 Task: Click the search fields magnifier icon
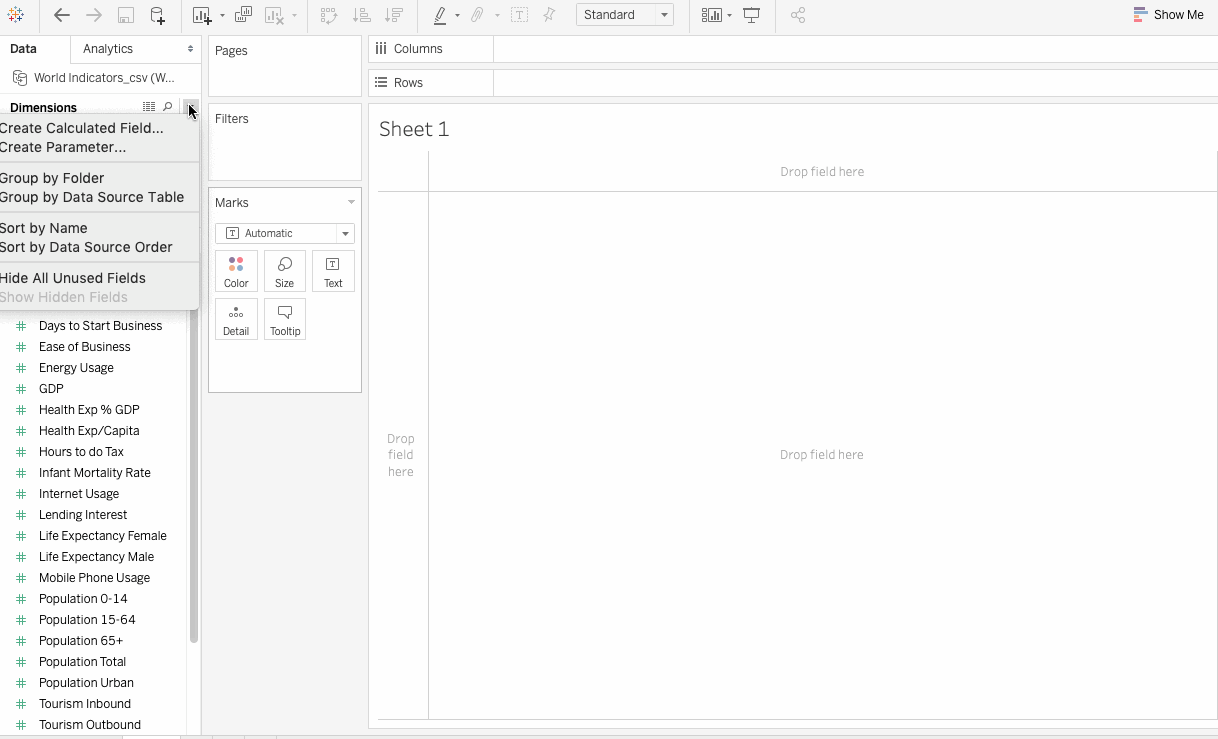coord(168,107)
